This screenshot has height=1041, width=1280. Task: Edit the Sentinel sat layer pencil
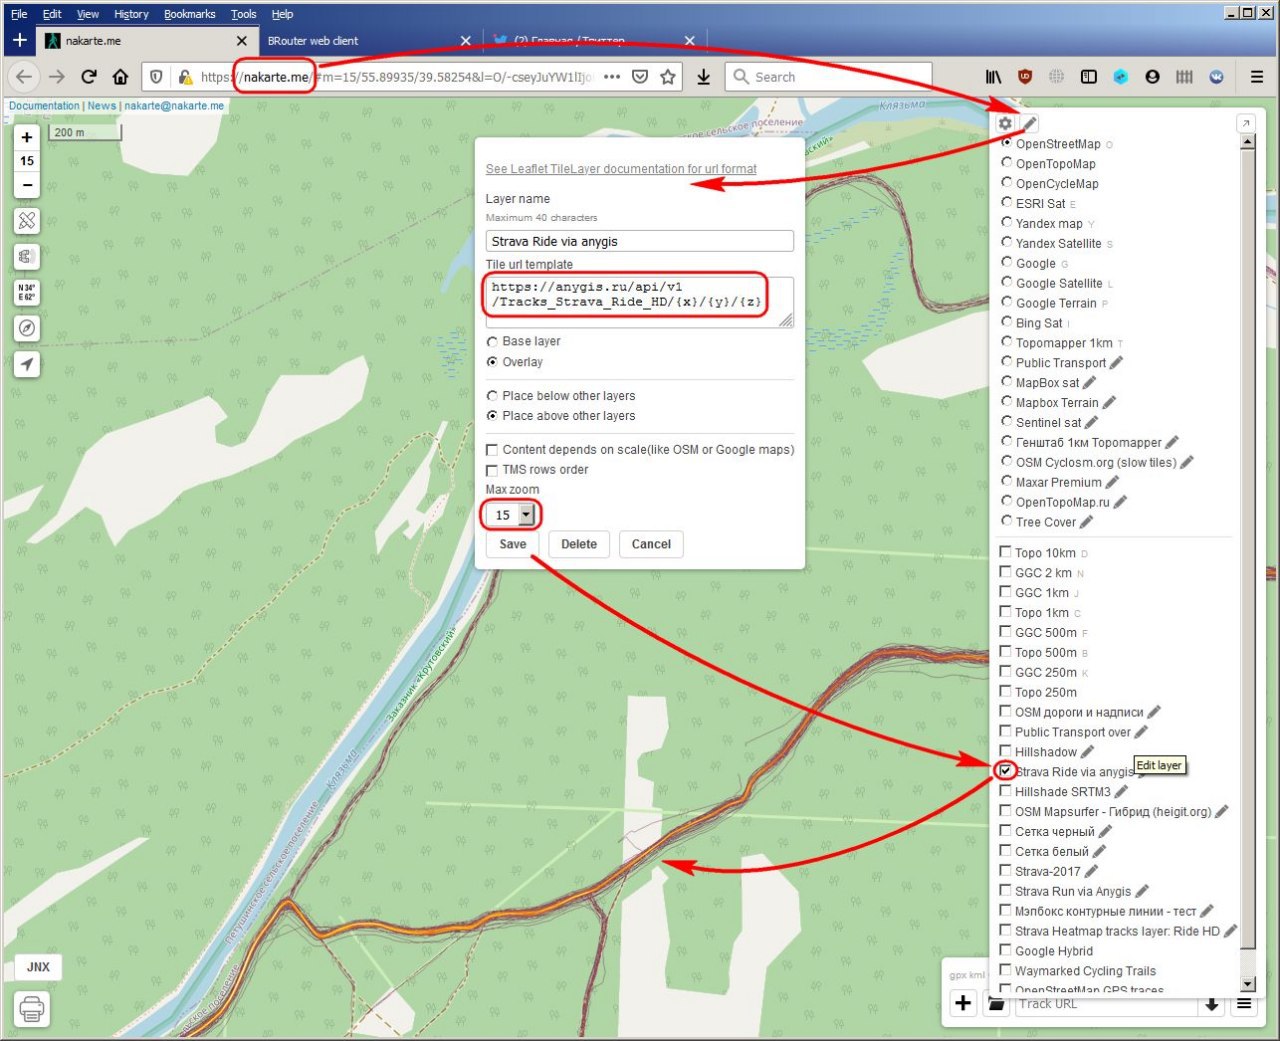[1091, 422]
